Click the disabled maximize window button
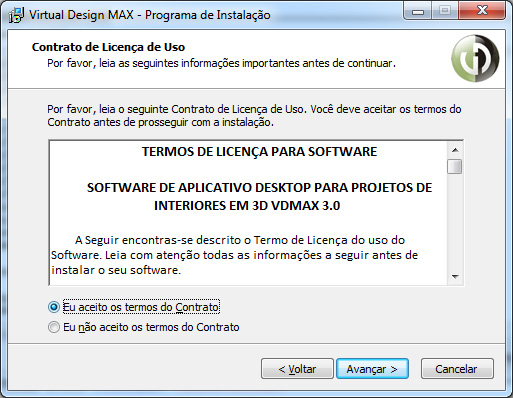 click(x=445, y=12)
